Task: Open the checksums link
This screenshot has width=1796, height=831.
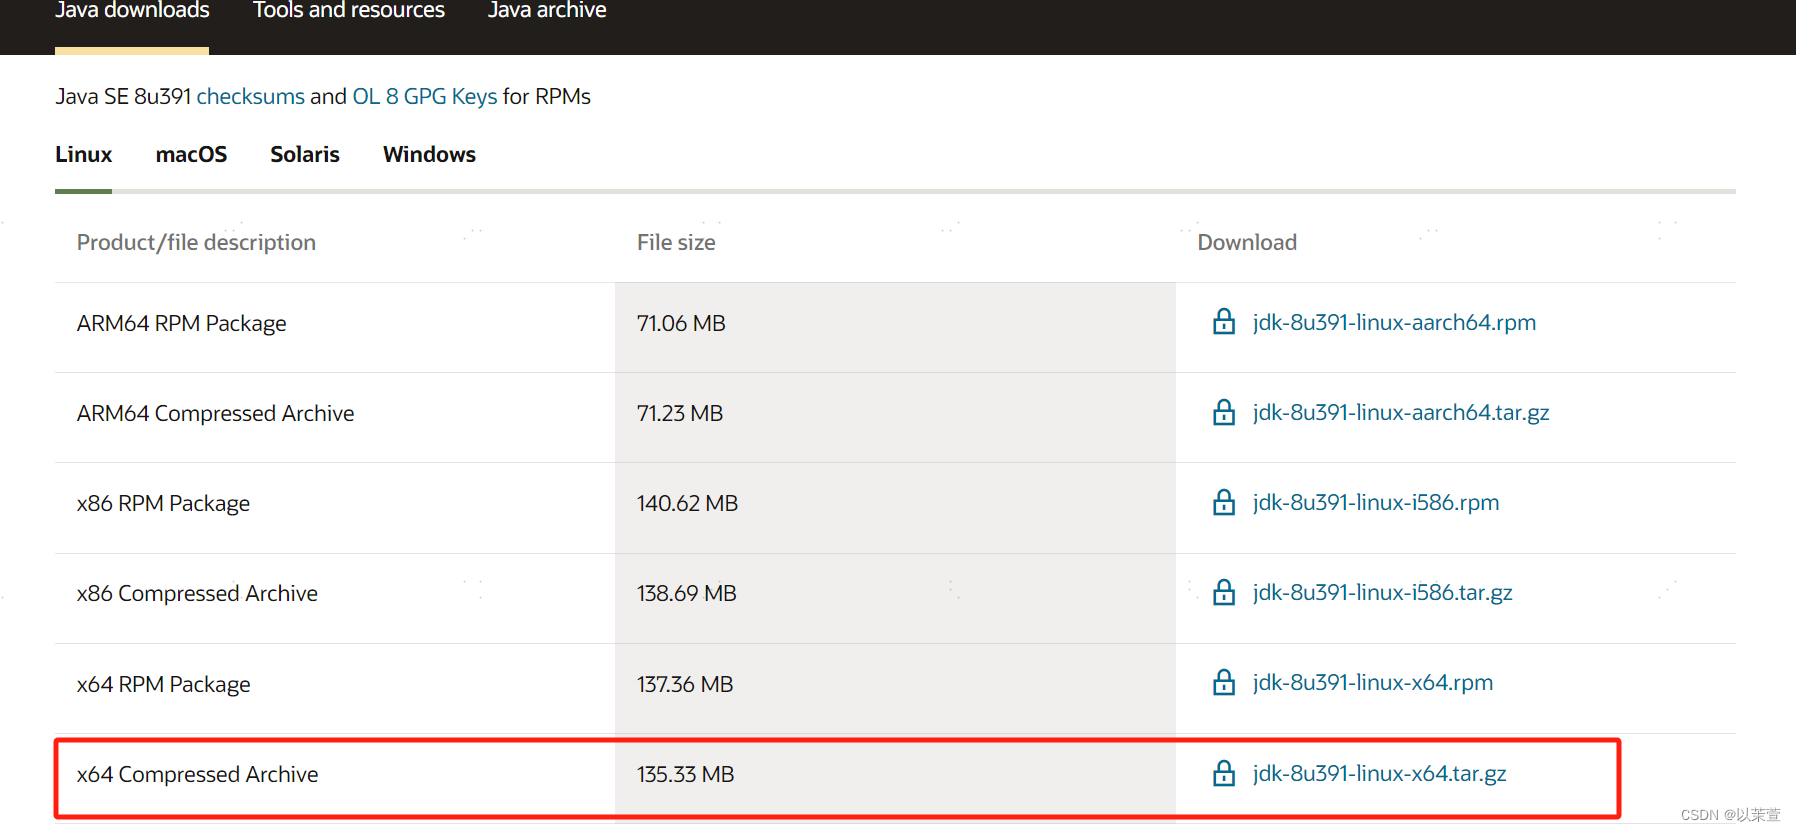Action: pyautogui.click(x=251, y=96)
